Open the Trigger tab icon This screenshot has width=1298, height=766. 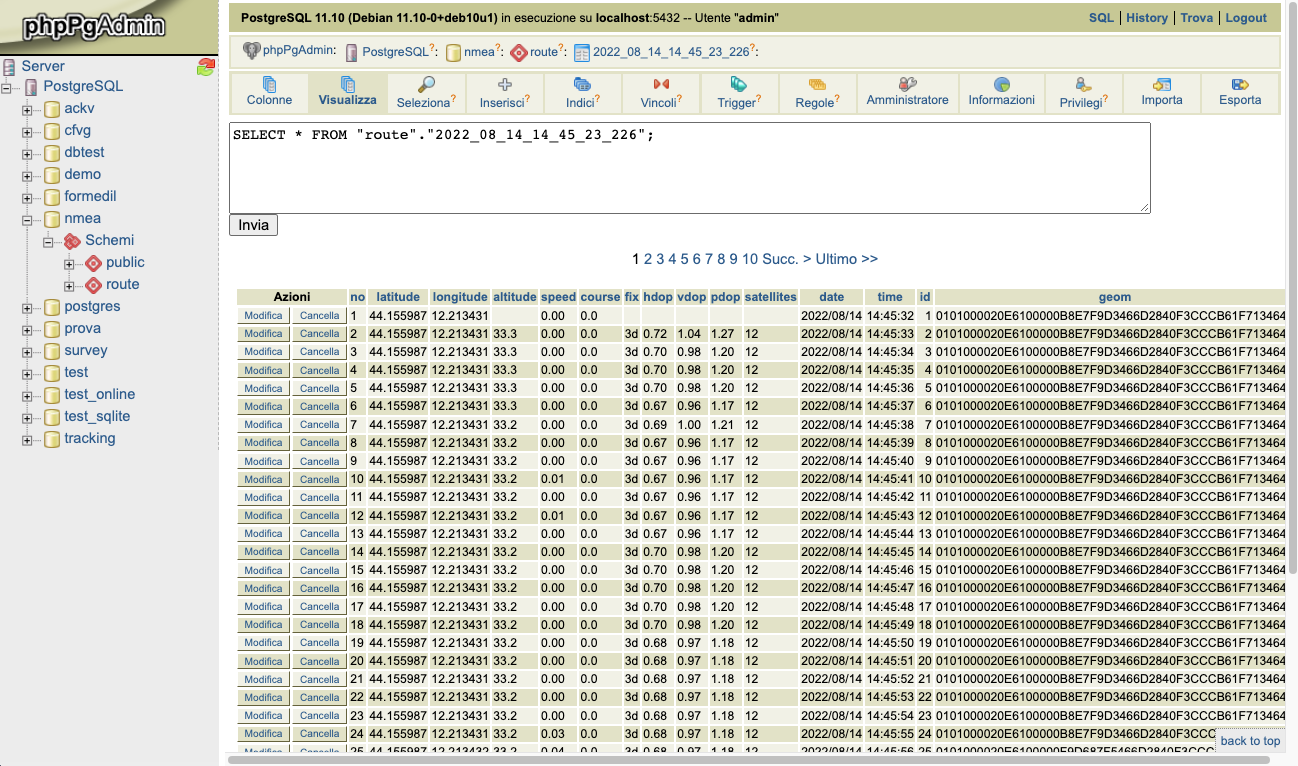tap(739, 84)
